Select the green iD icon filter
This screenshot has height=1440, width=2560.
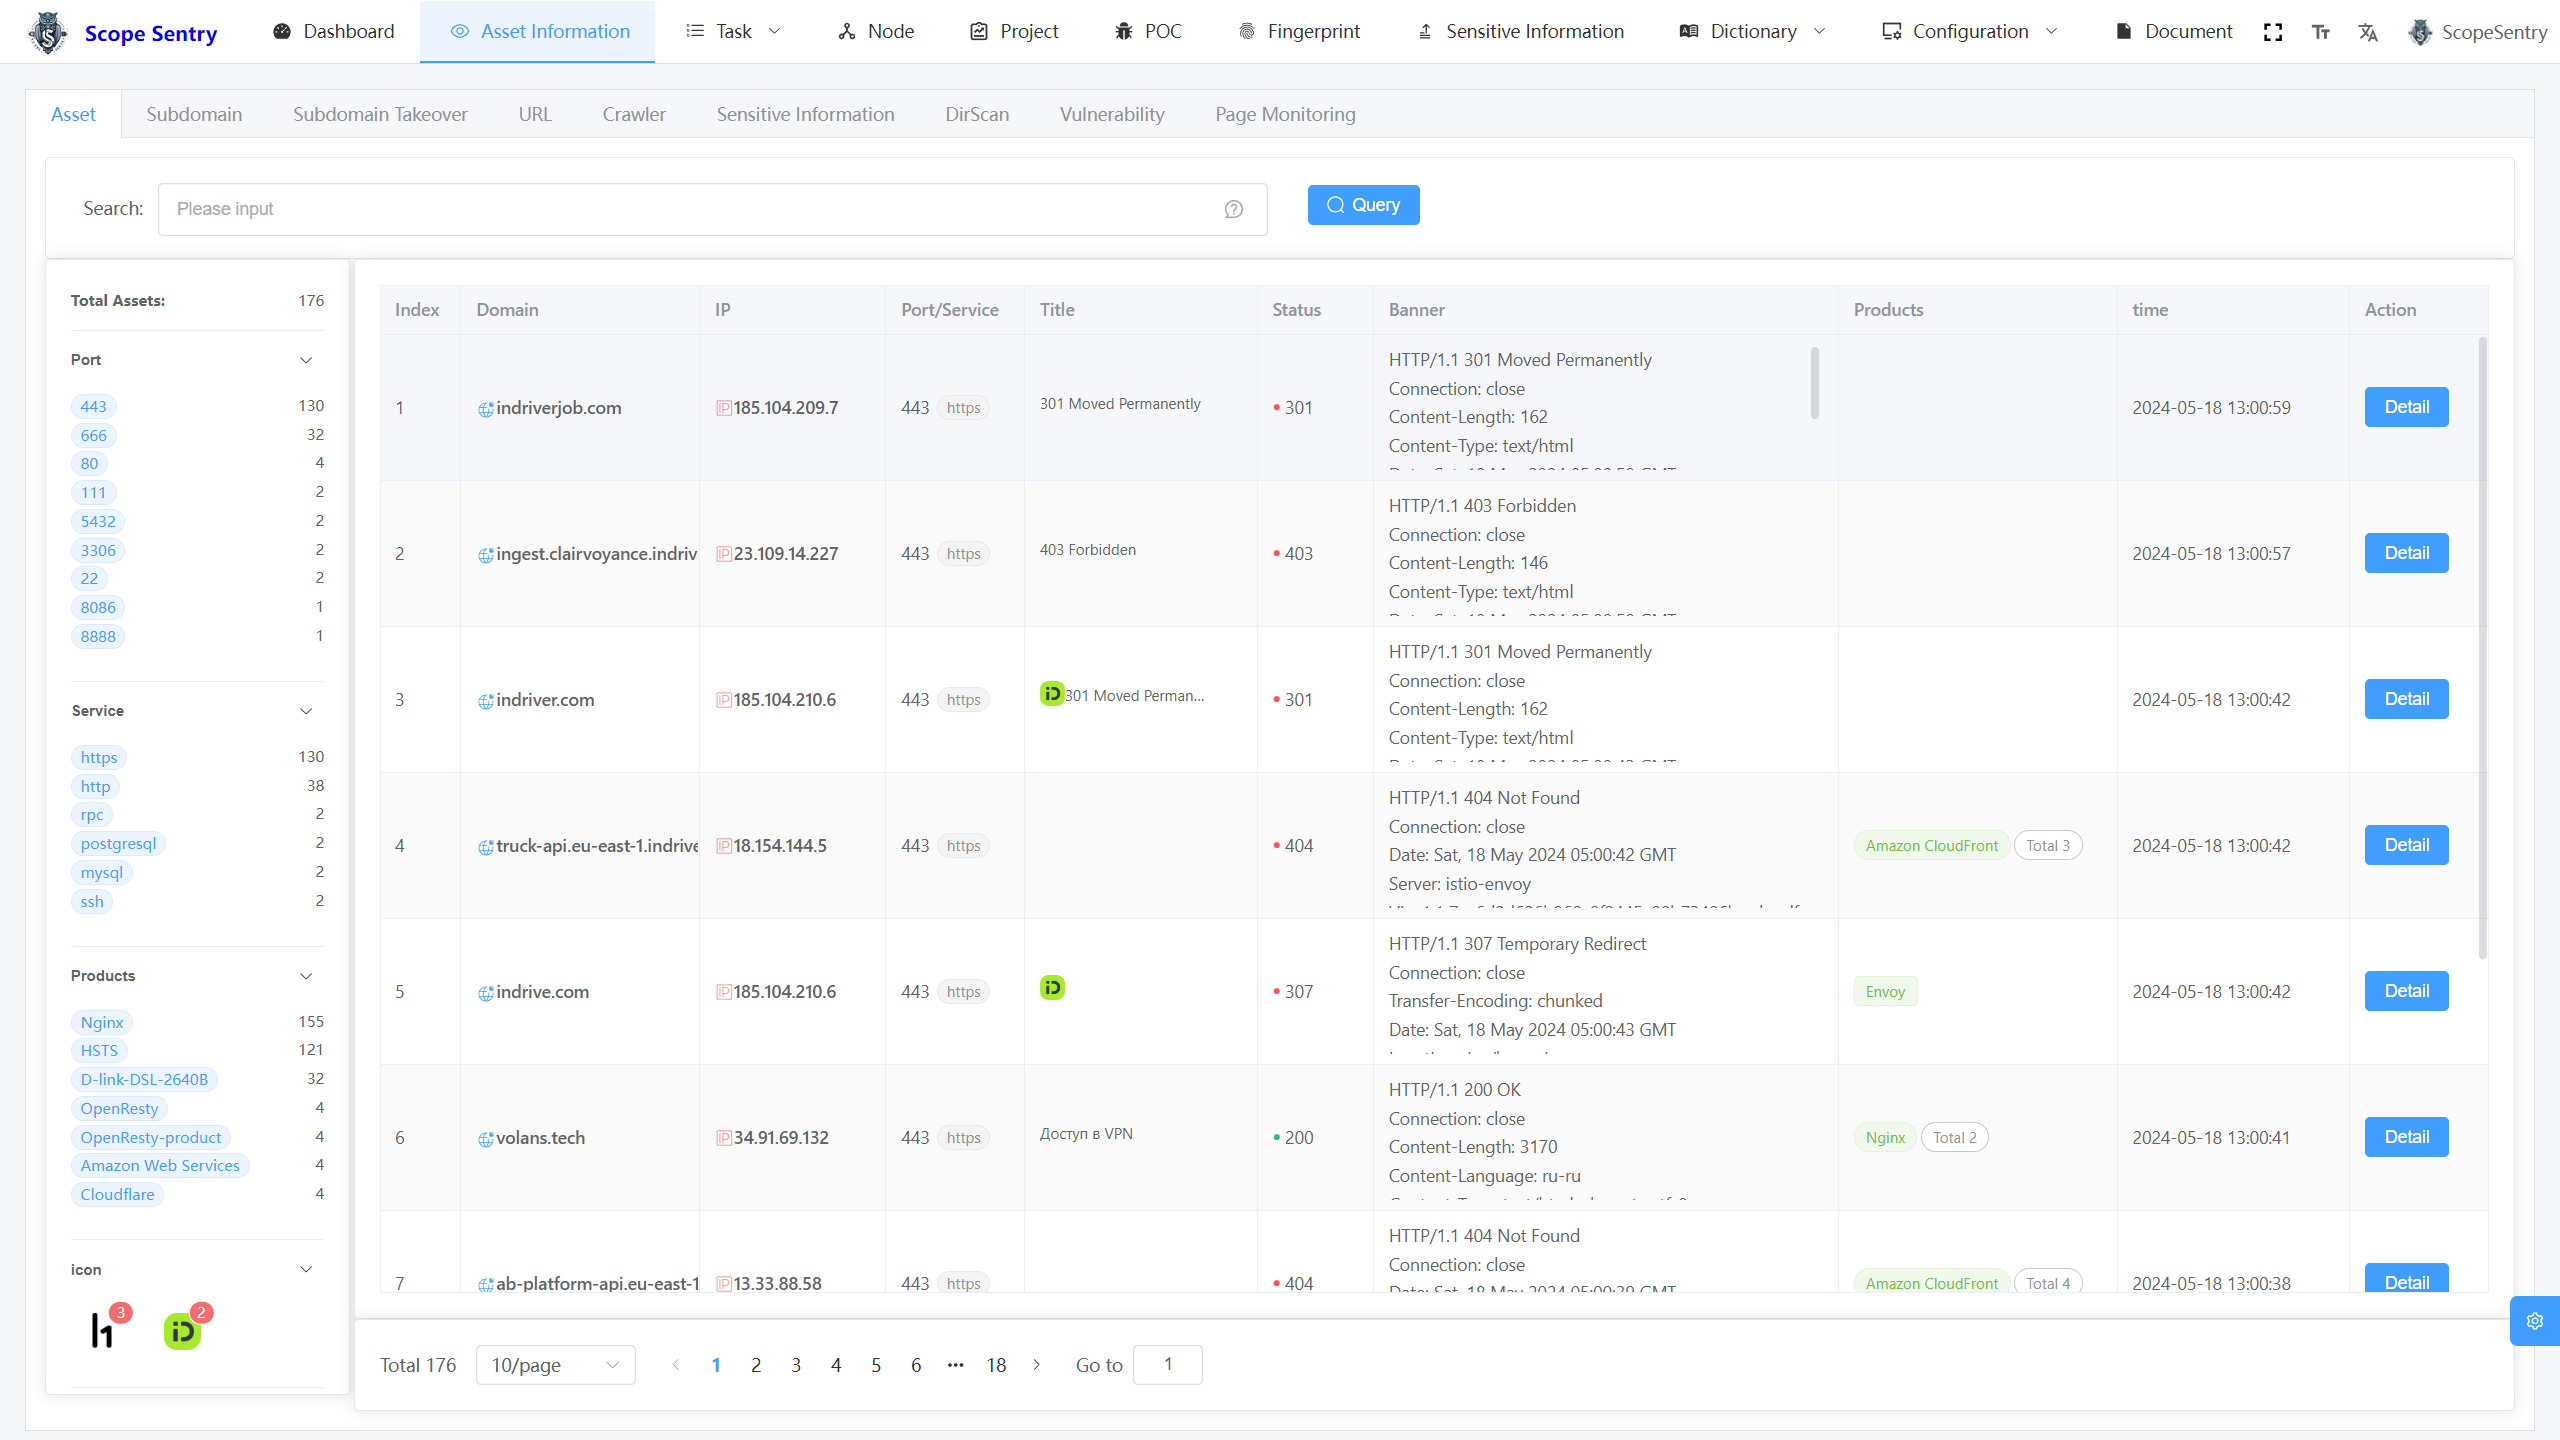[182, 1331]
